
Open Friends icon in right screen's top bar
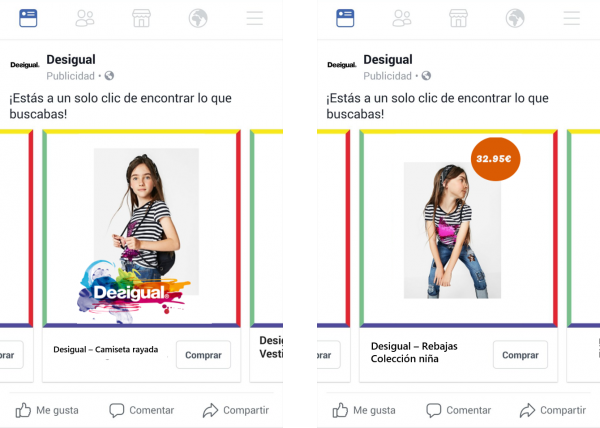coord(401,18)
